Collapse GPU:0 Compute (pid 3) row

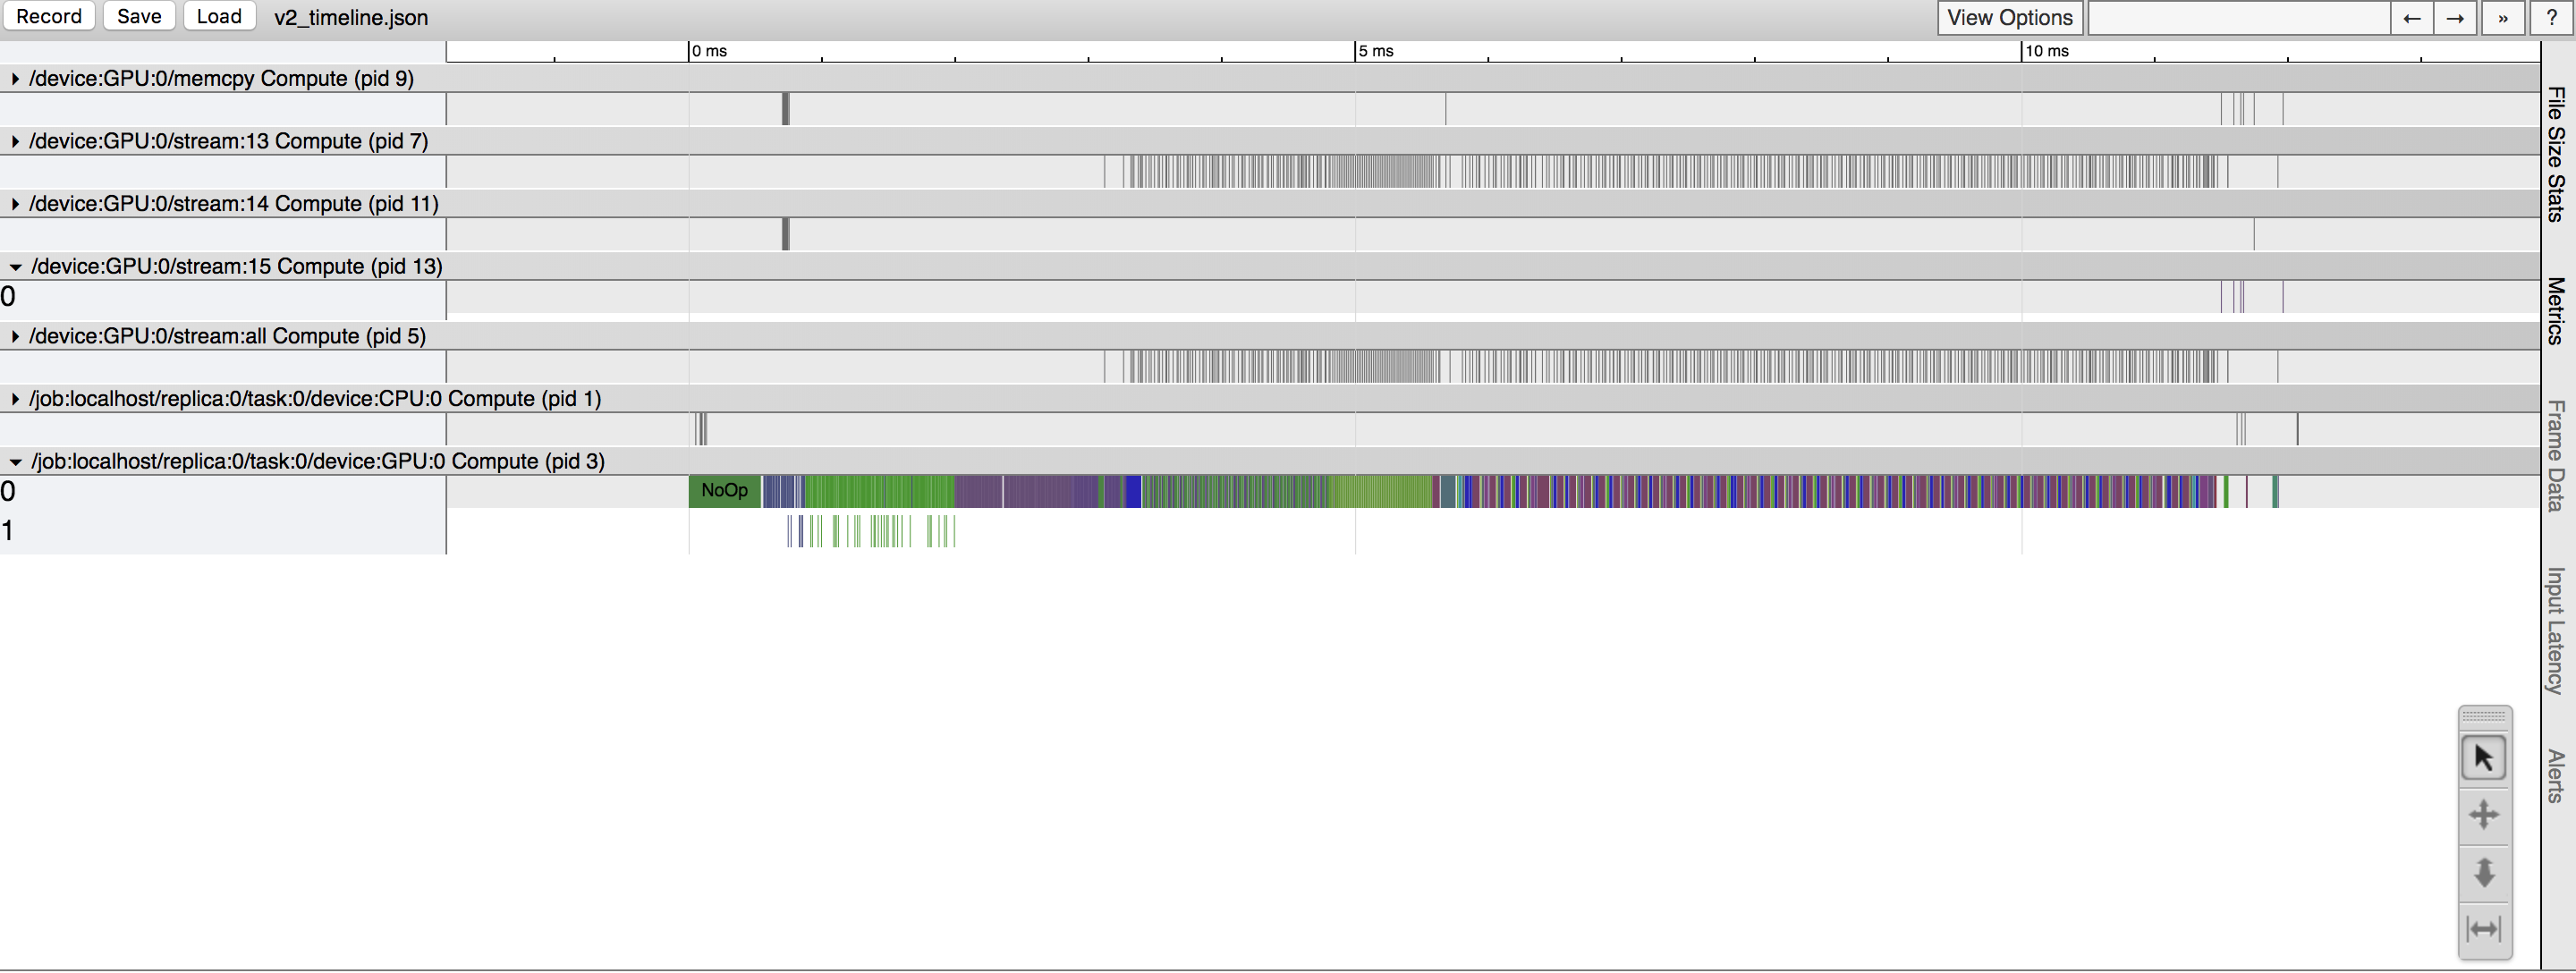pyautogui.click(x=15, y=462)
